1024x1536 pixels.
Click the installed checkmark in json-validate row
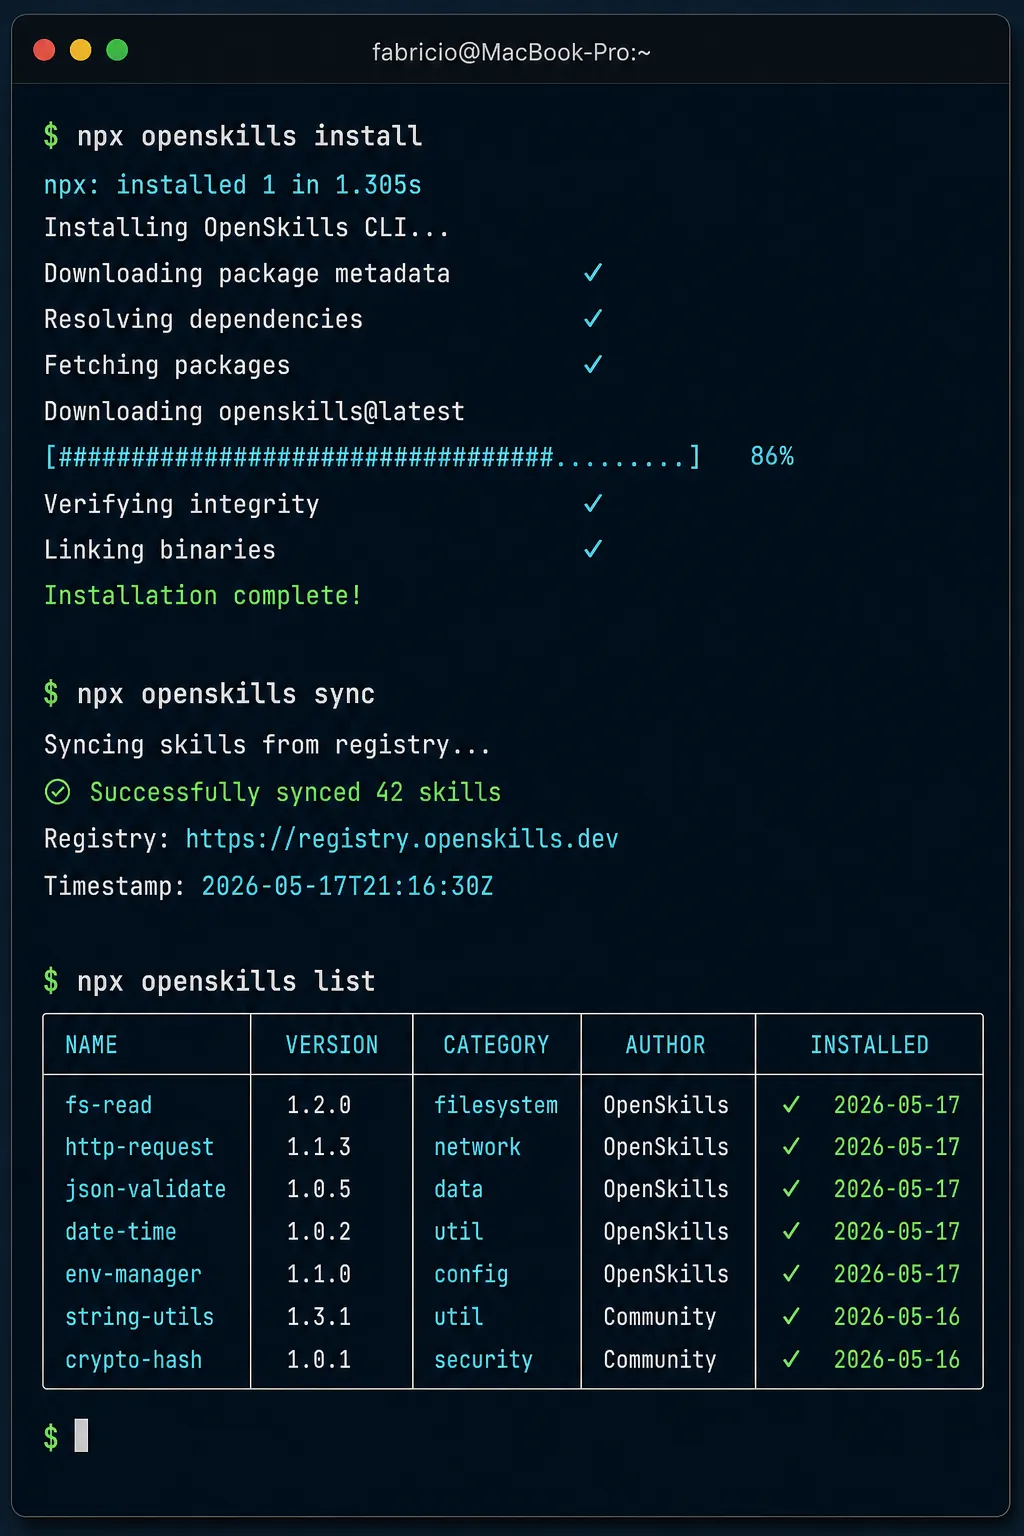click(x=791, y=1188)
